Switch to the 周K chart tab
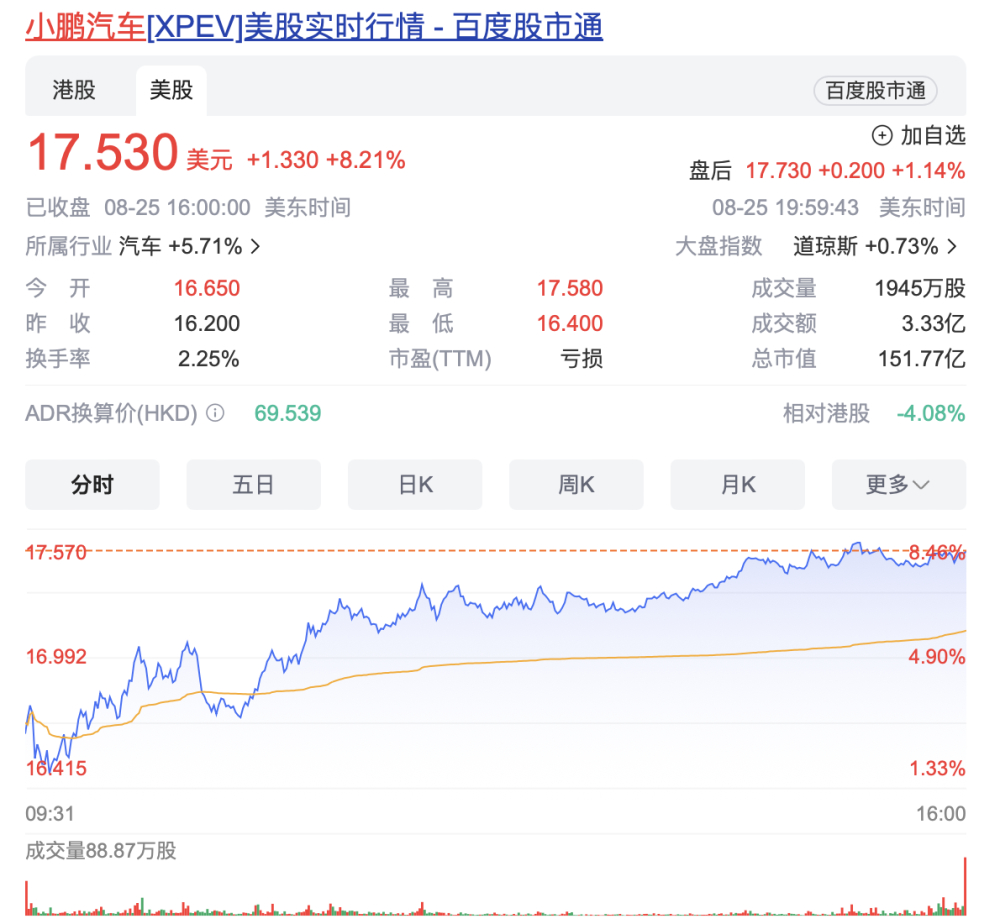Viewport: 1000px width, 924px height. pos(576,485)
